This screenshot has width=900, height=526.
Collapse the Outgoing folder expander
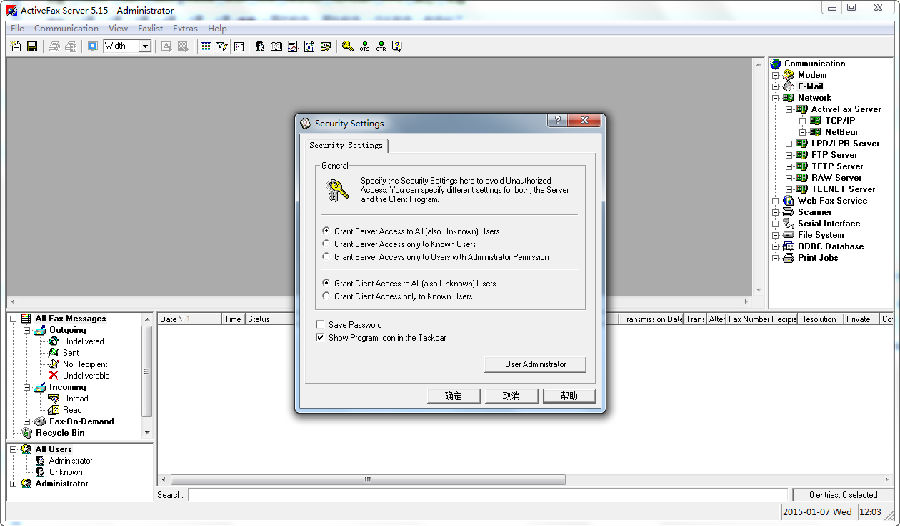(x=27, y=330)
